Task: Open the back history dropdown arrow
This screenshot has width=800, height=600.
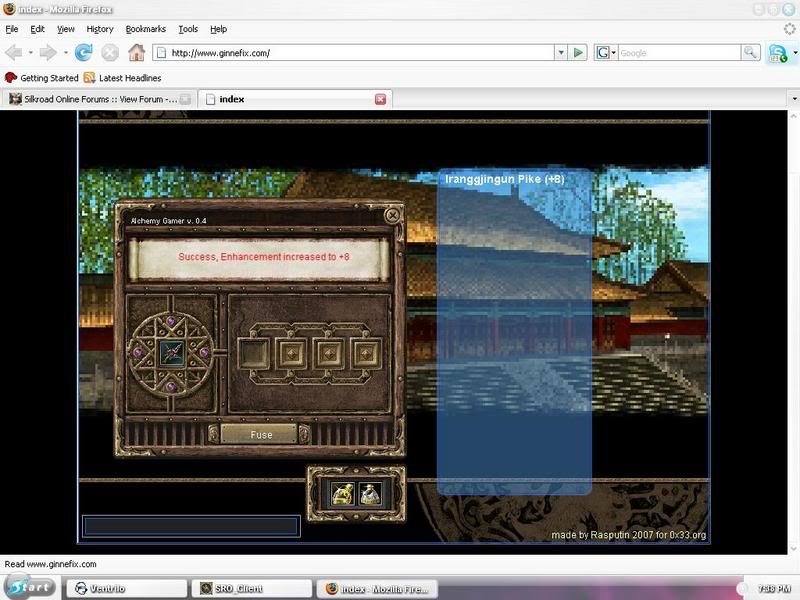Action: pyautogui.click(x=31, y=52)
